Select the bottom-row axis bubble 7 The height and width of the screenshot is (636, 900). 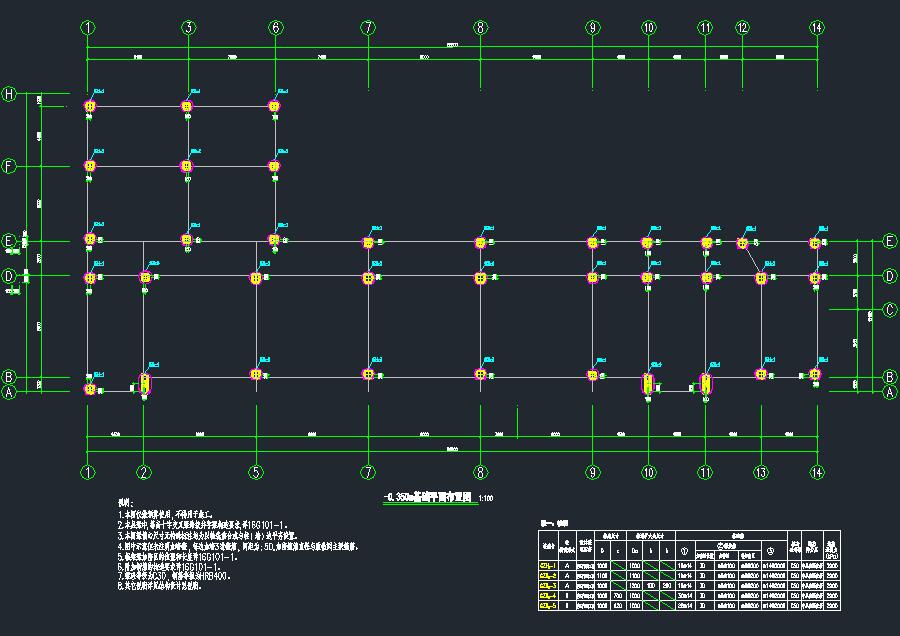(368, 472)
